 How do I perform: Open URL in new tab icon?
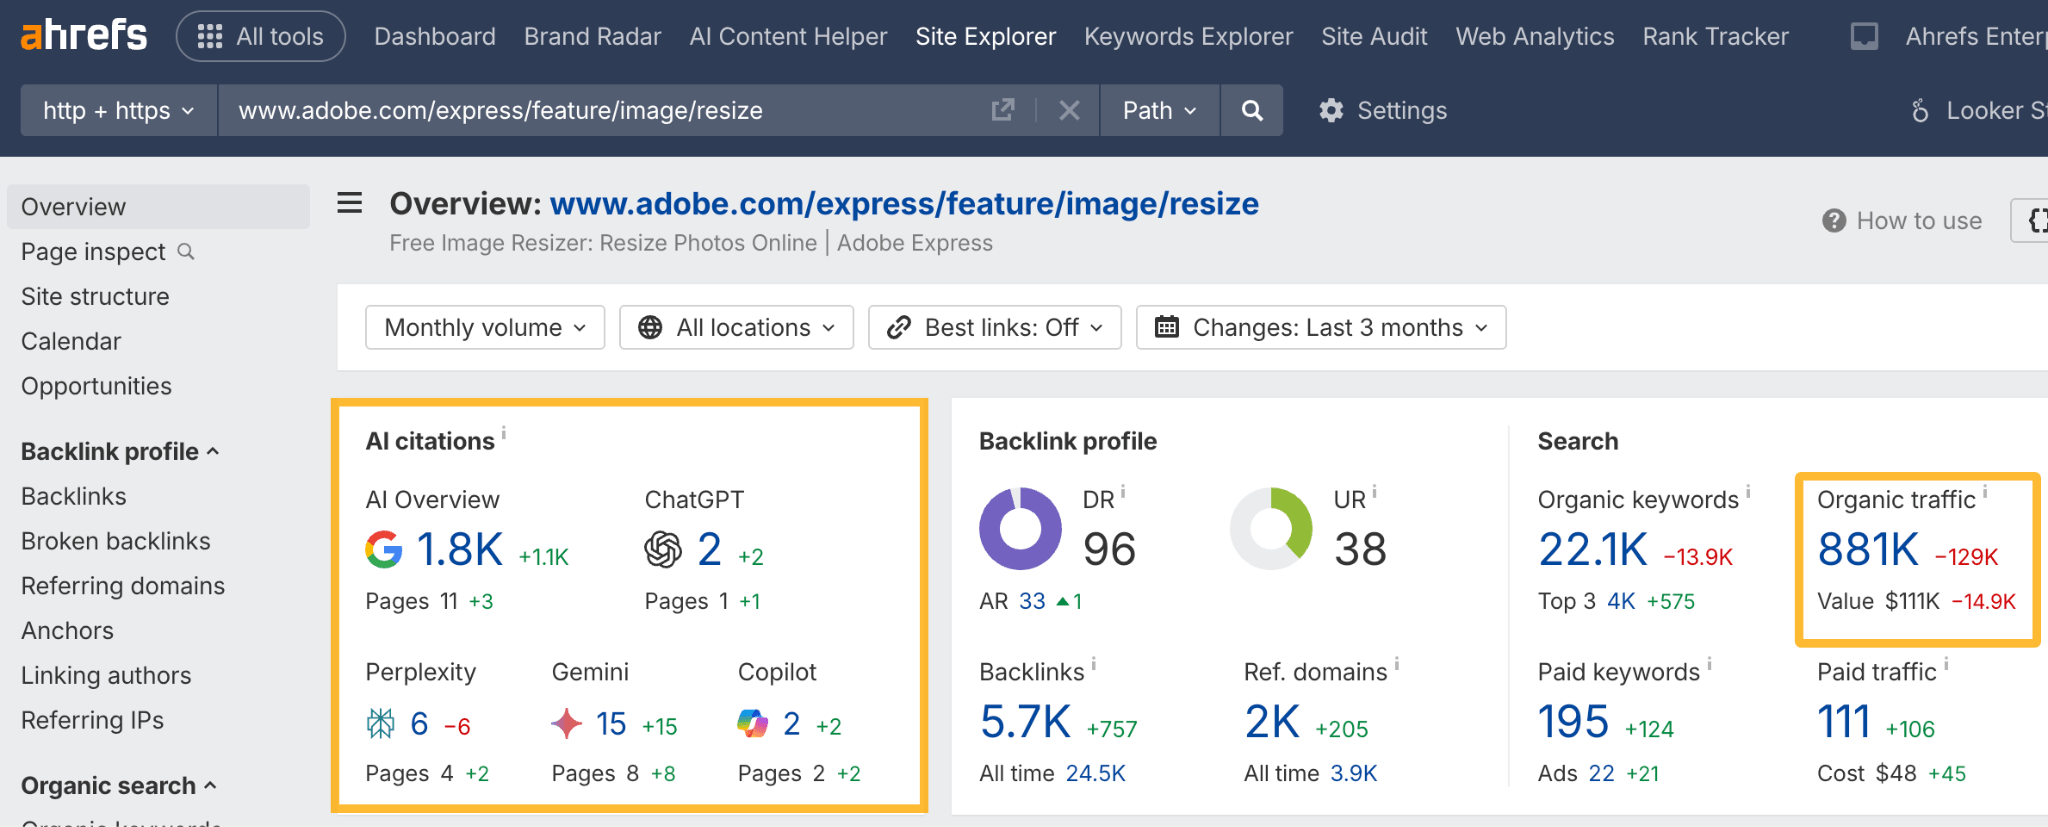[1002, 110]
